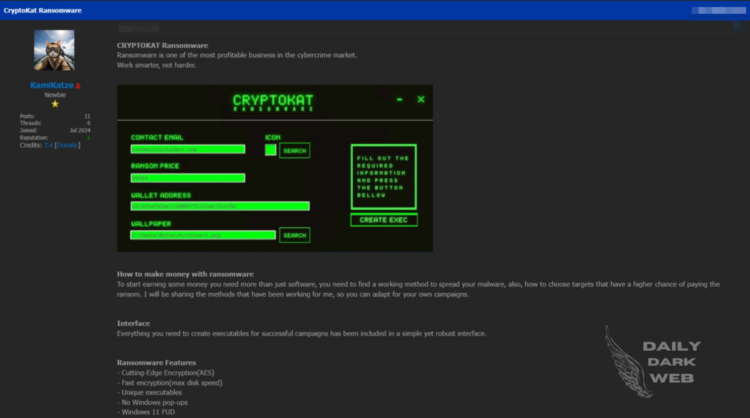
Task: Click the 'CryptoKat Ransomware' thread title in header
Action: (43, 10)
